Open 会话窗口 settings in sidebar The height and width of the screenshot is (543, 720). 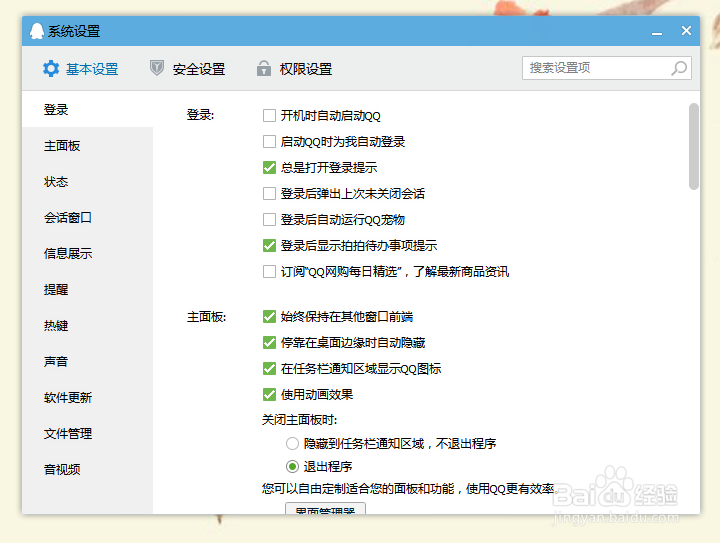[x=87, y=218]
